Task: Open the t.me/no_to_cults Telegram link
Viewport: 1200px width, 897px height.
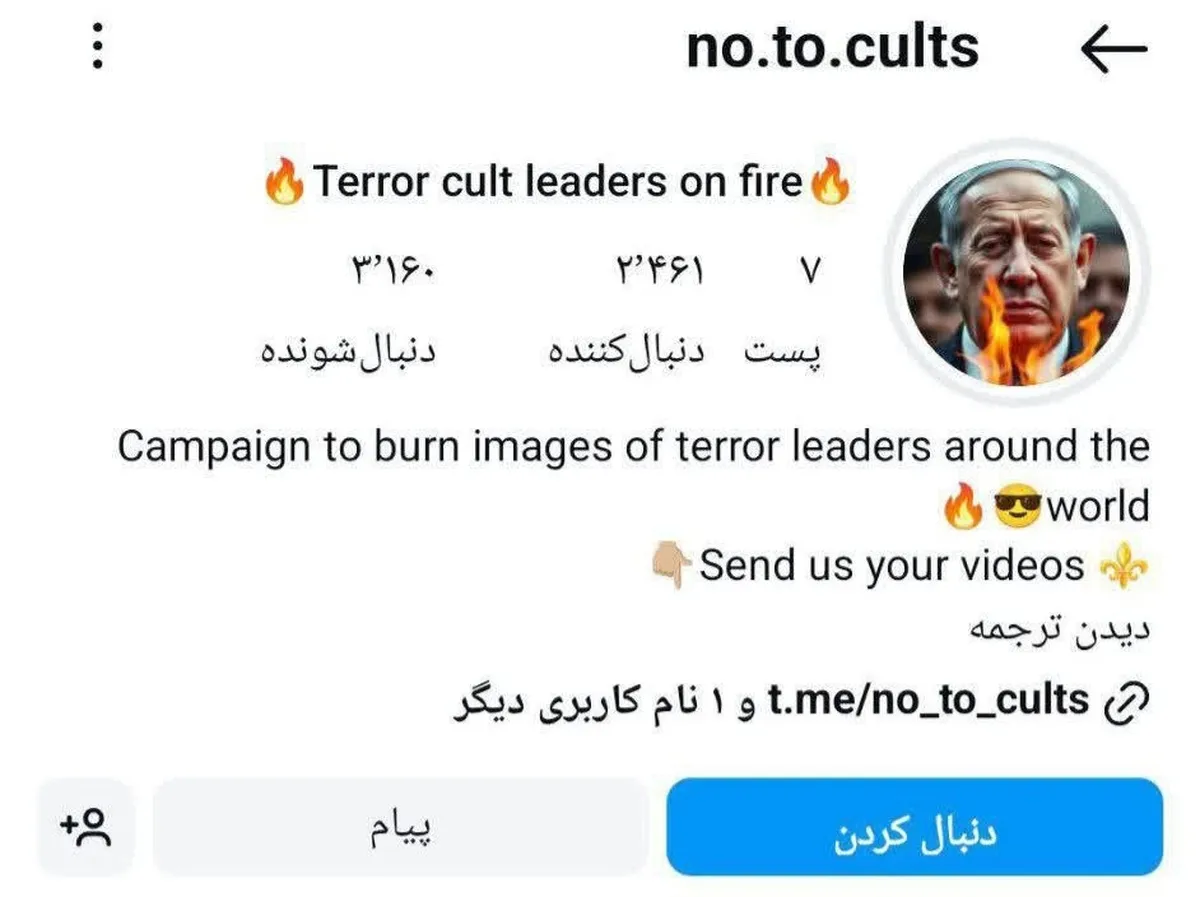Action: point(928,701)
